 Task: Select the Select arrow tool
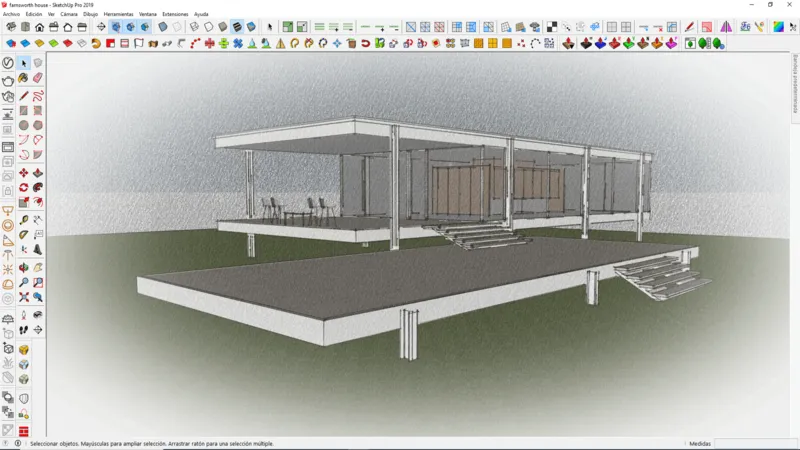[x=24, y=63]
